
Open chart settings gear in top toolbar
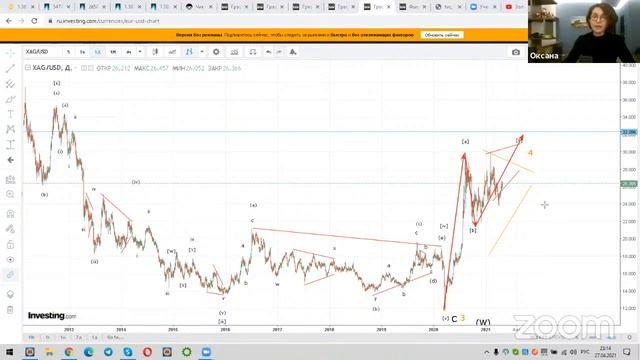pos(216,52)
